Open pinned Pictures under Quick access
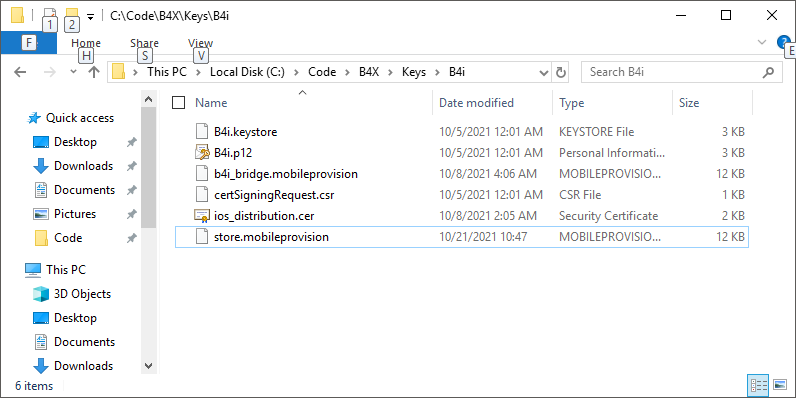 pyautogui.click(x=75, y=214)
